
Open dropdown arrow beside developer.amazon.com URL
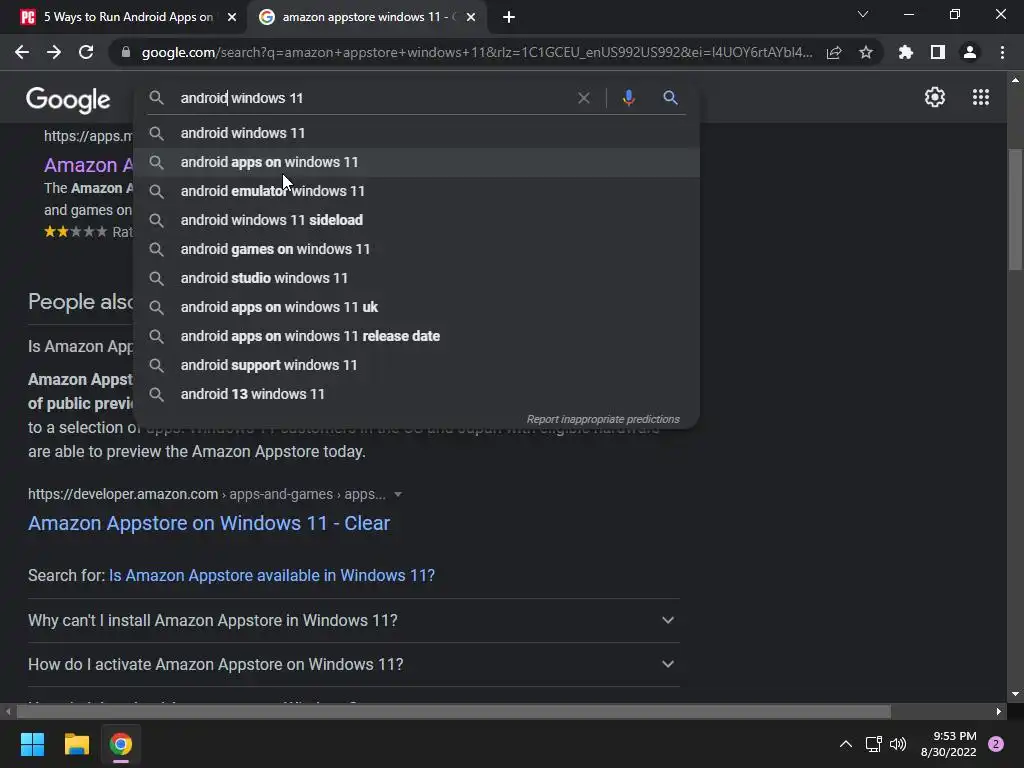click(398, 494)
